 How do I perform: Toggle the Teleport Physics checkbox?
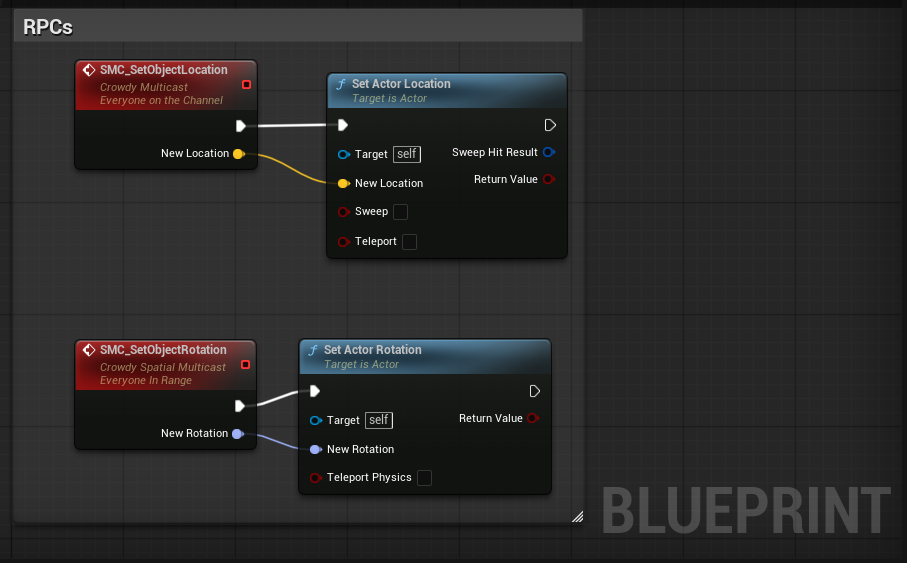click(x=425, y=478)
